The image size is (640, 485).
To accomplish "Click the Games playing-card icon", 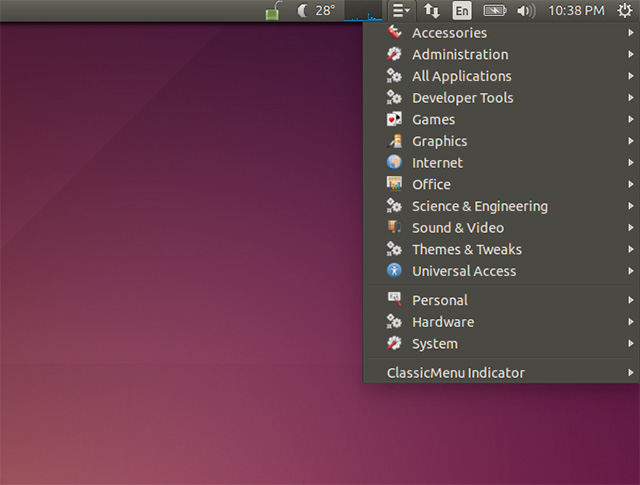I will coord(394,120).
